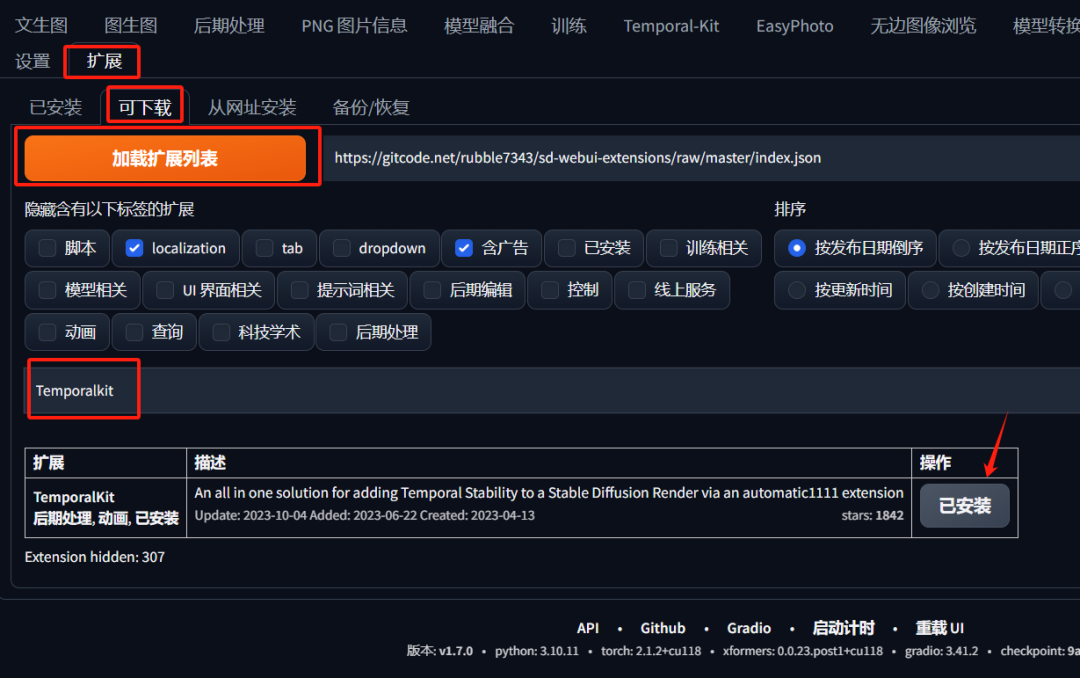Open the 无边图像浏览 tab

click(923, 26)
